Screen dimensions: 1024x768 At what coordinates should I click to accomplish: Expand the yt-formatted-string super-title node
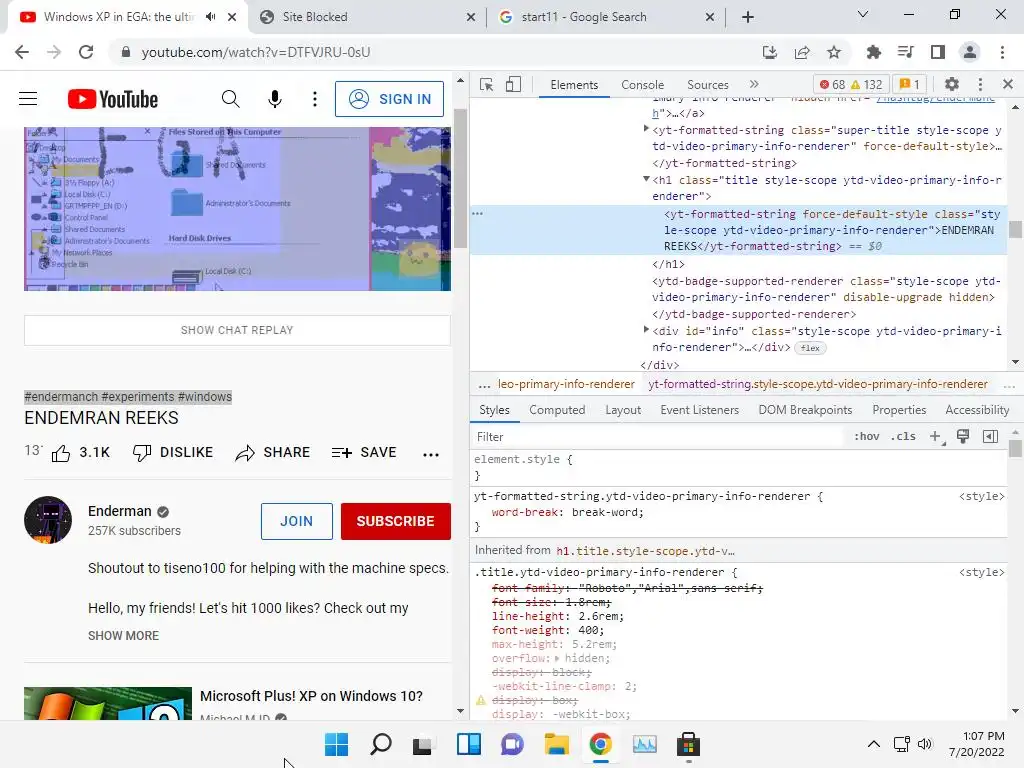646,129
